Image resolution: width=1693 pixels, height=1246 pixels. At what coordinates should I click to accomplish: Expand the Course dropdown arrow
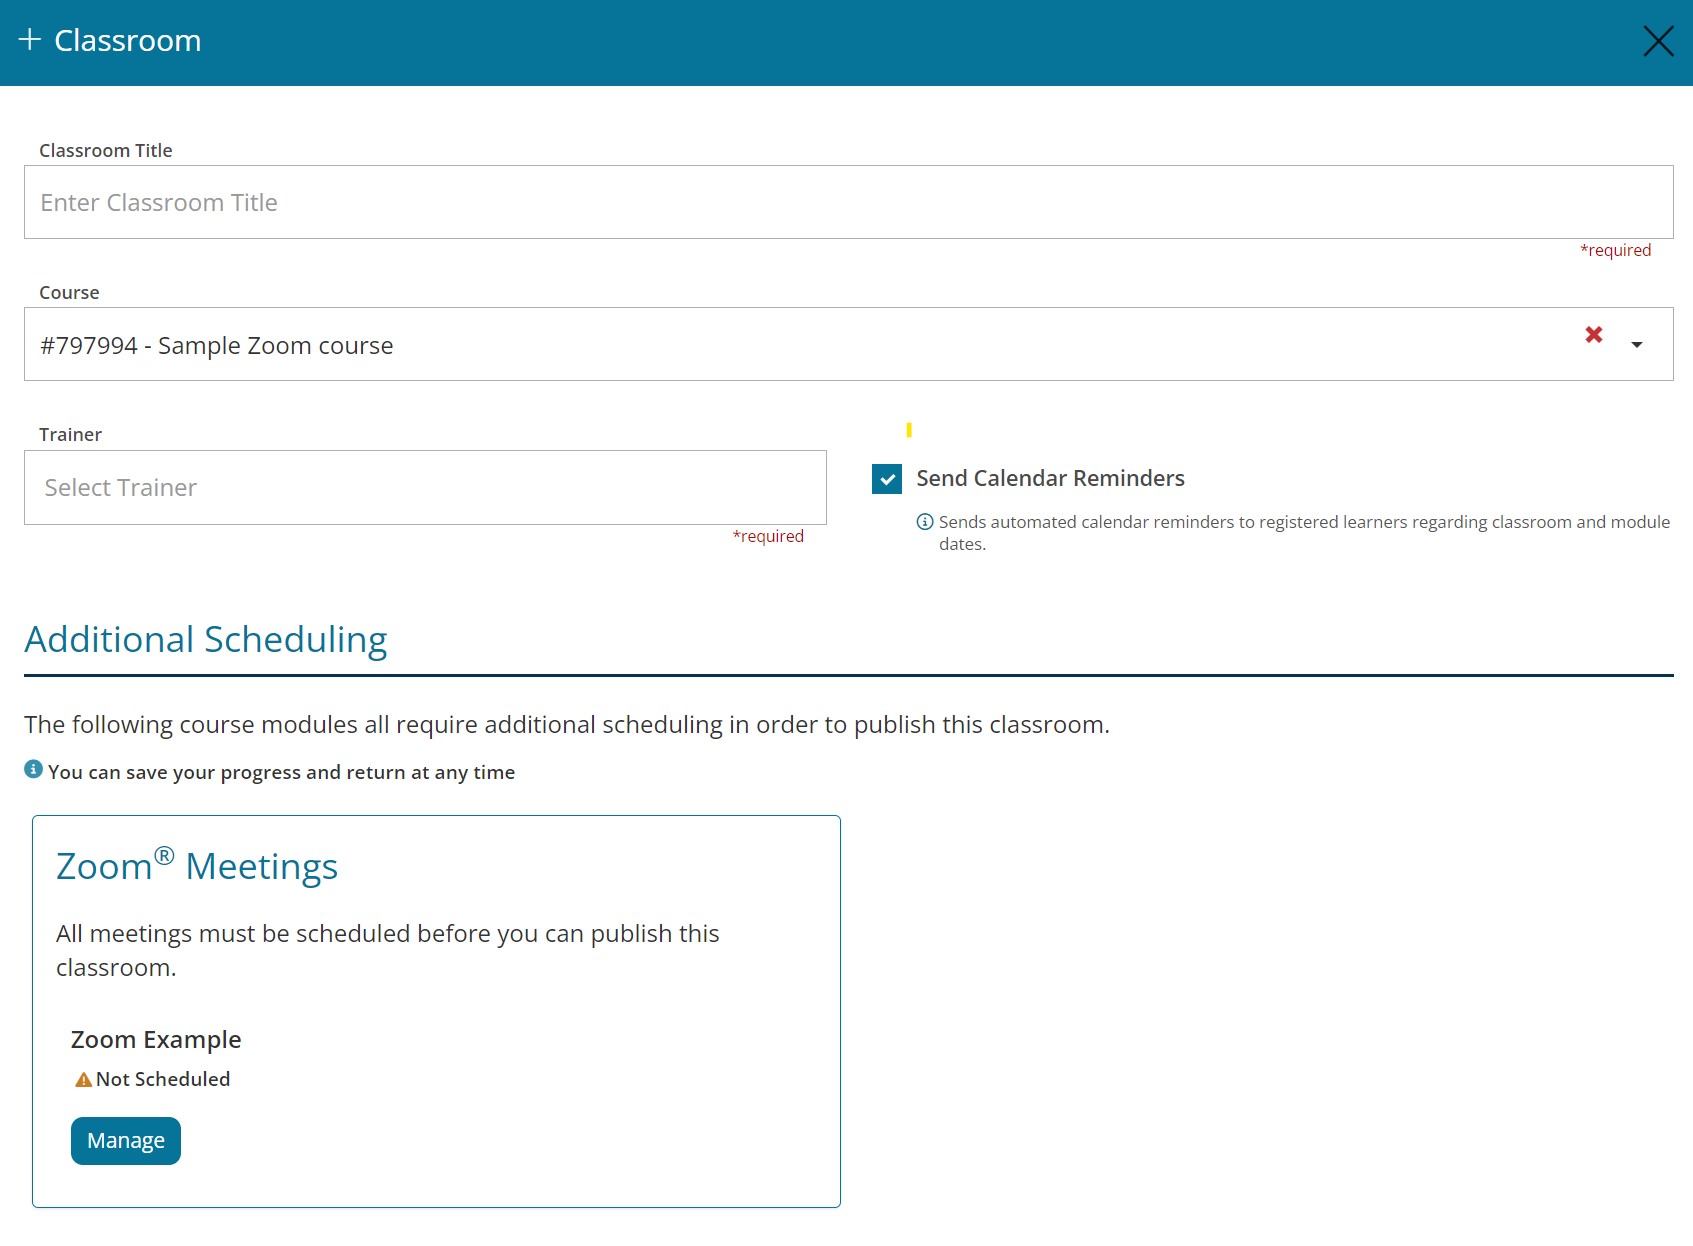tap(1637, 345)
